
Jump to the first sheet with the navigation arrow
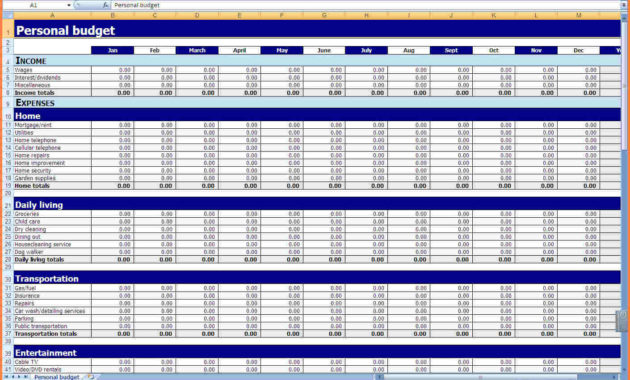[6, 377]
